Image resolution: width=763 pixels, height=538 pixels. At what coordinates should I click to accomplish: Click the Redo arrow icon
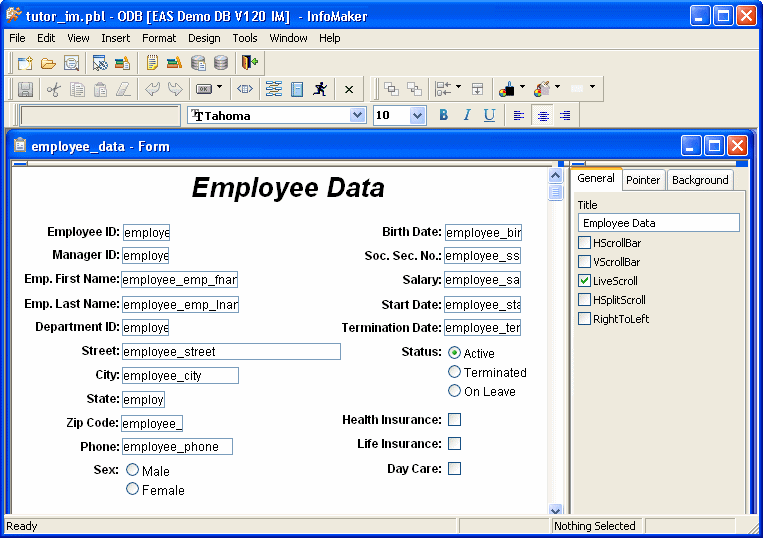point(175,90)
